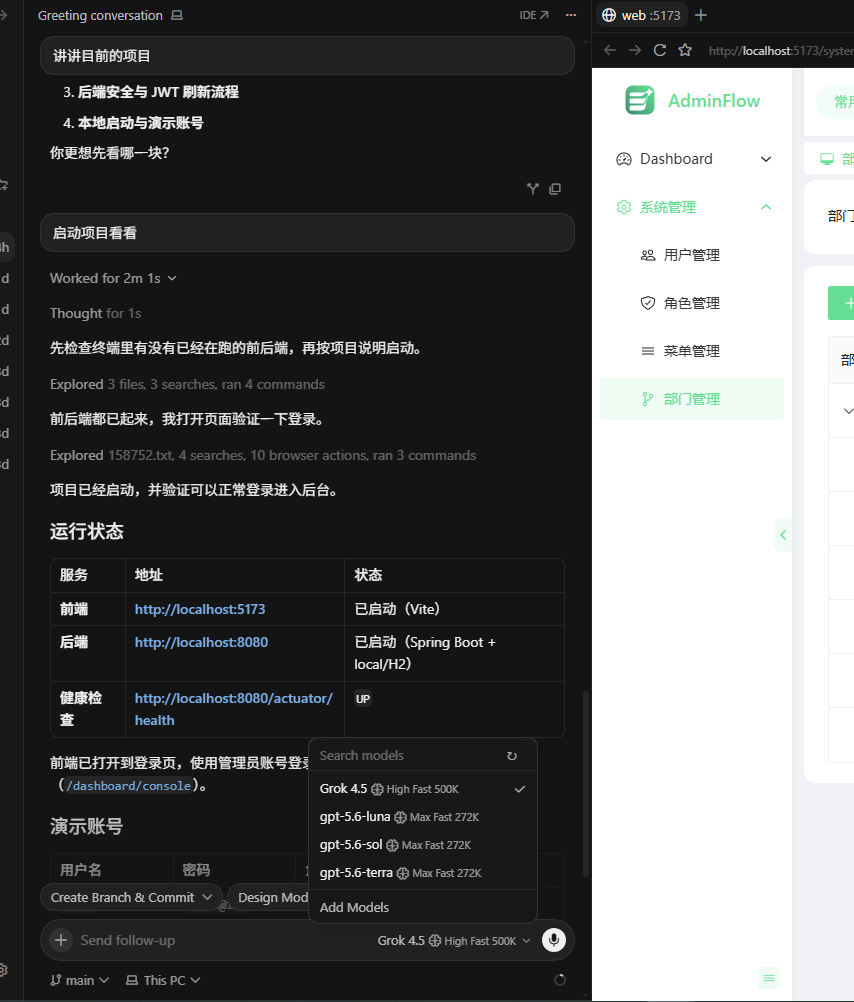Viewport: 854px width, 1002px height.
Task: Click the green menu icon at bottom right
Action: pyautogui.click(x=769, y=978)
